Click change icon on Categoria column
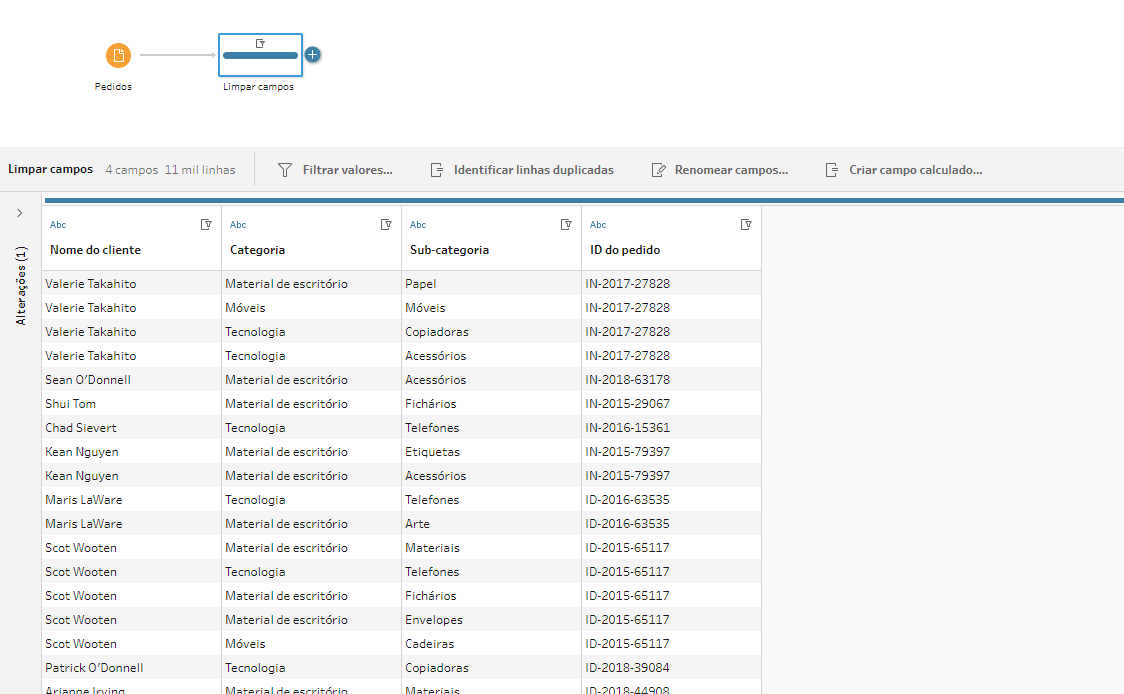1124x694 pixels. [386, 225]
